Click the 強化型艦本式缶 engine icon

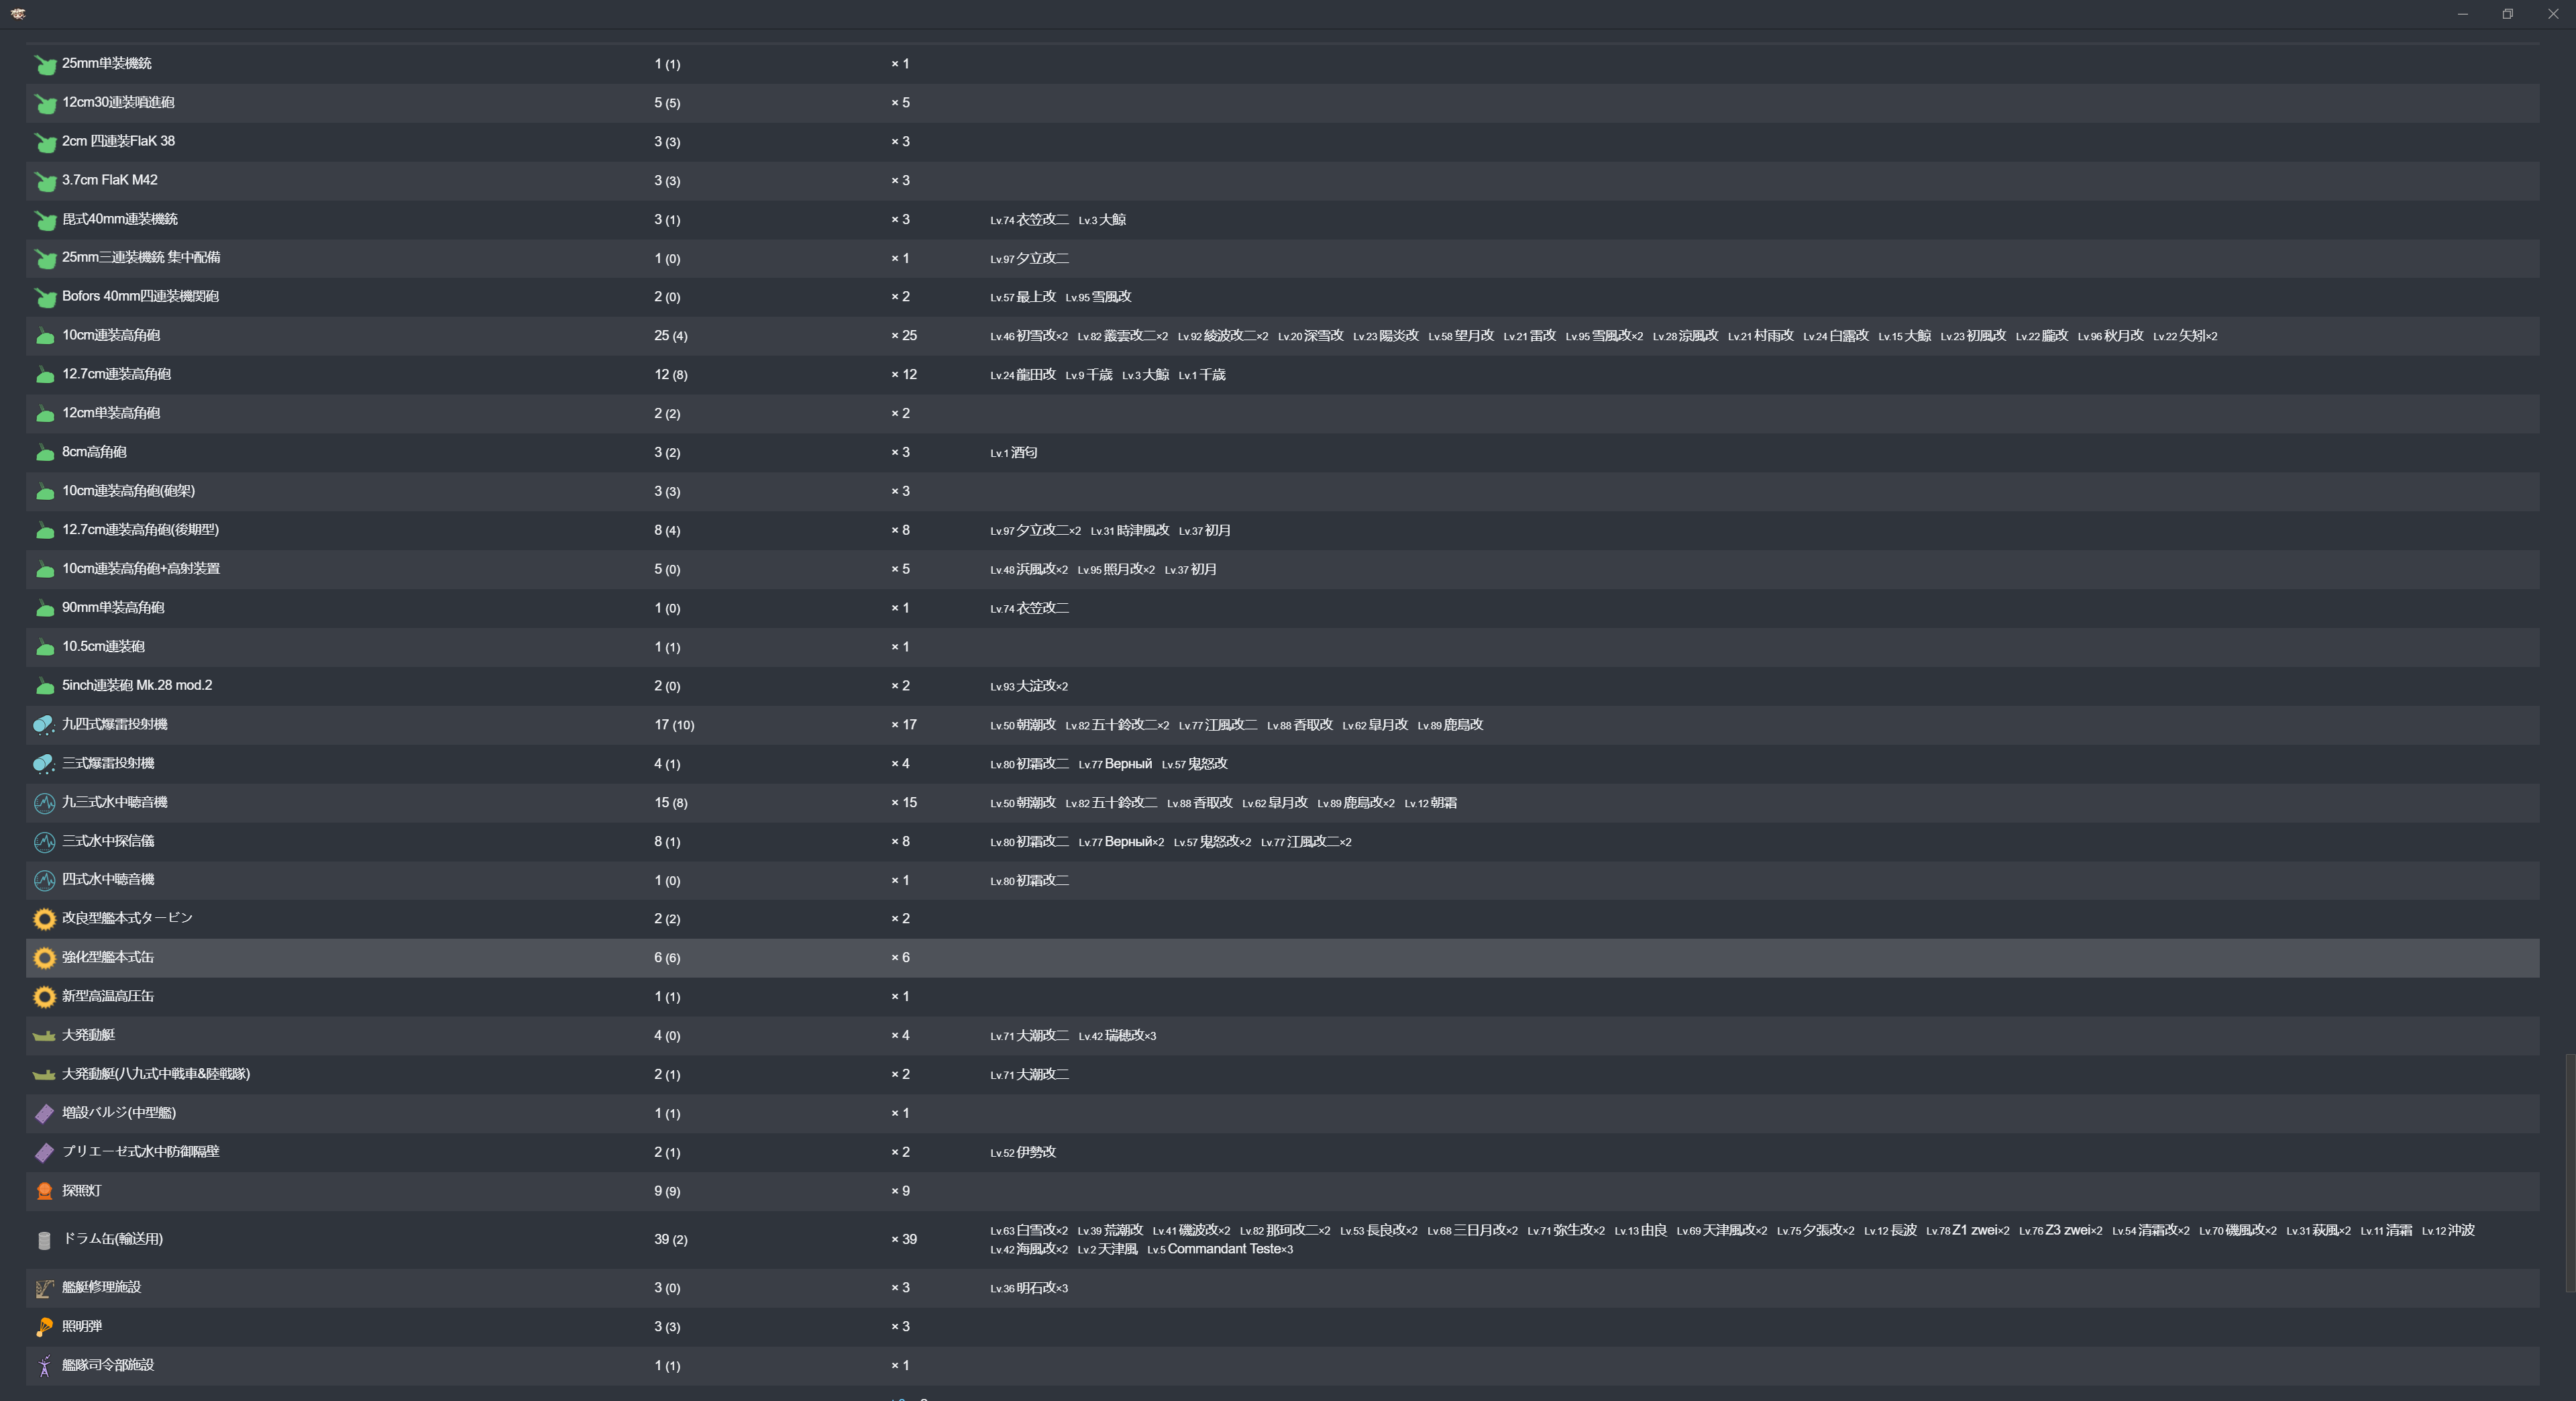pos(44,958)
